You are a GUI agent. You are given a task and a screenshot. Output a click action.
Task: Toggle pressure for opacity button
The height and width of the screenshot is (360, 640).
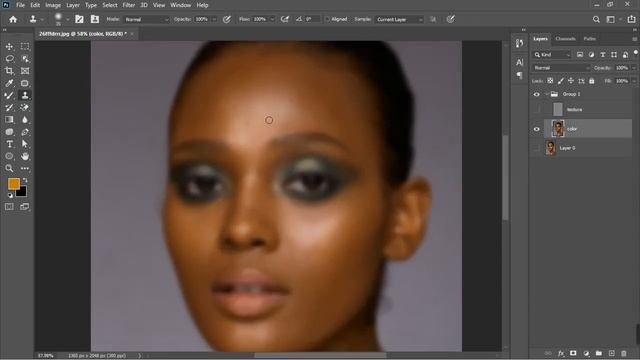(227, 19)
